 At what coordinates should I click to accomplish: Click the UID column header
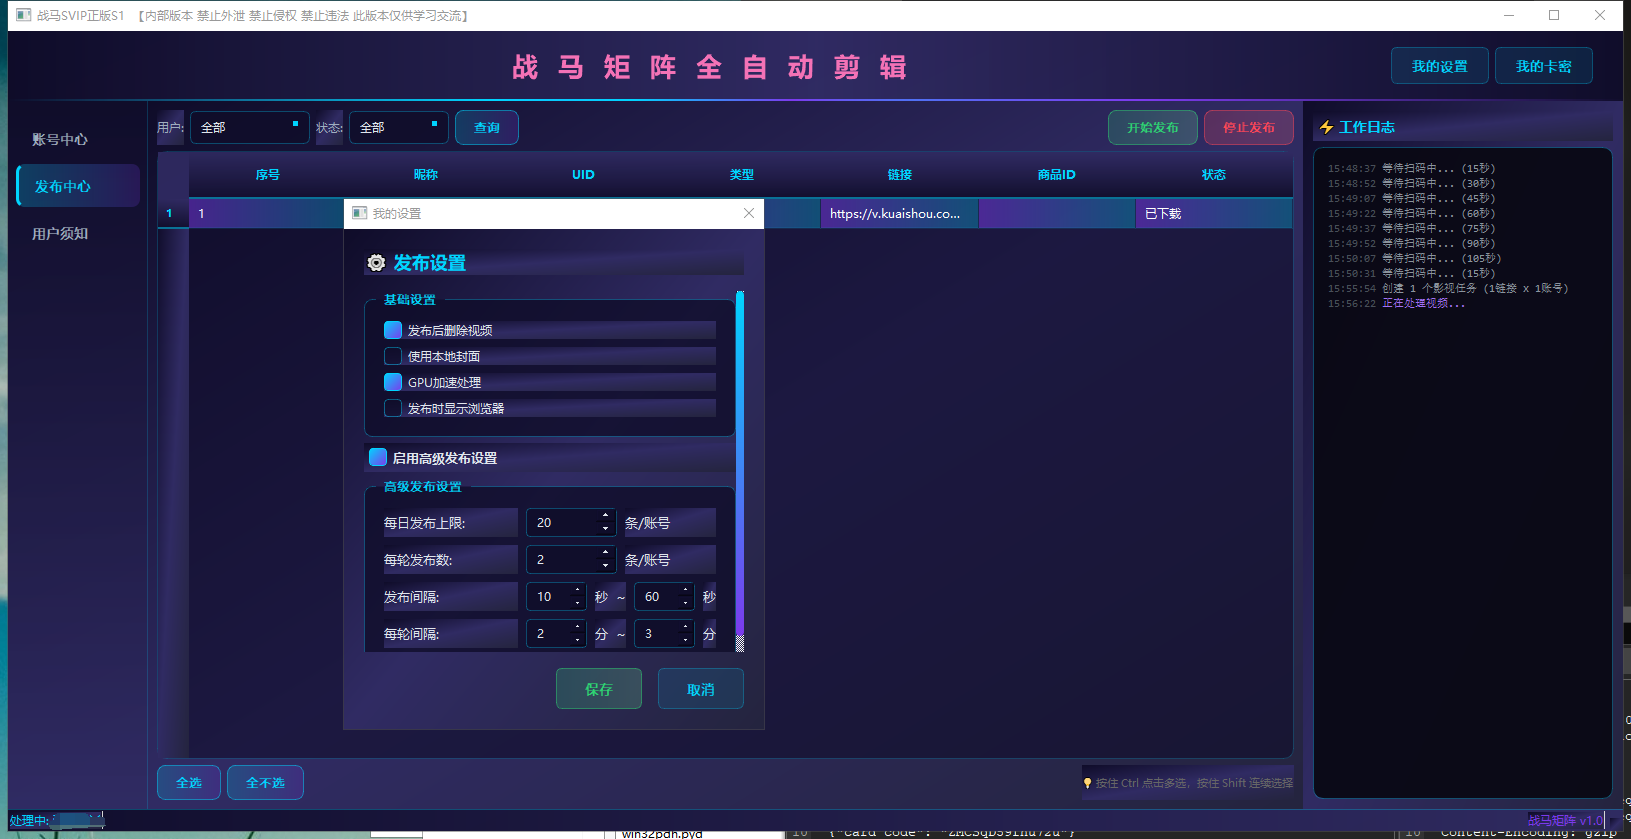[583, 174]
